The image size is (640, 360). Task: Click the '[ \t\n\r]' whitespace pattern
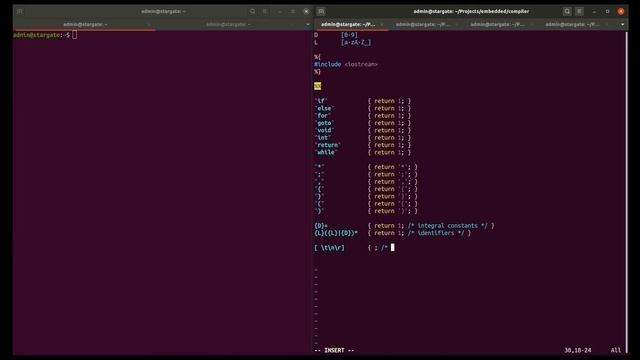click(x=329, y=248)
